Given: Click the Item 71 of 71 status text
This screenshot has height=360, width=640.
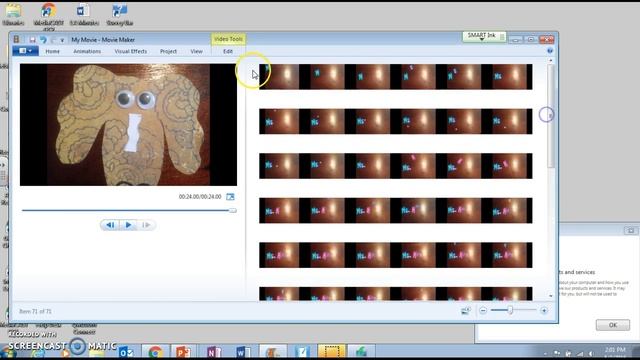Looking at the screenshot, I should click(35, 311).
